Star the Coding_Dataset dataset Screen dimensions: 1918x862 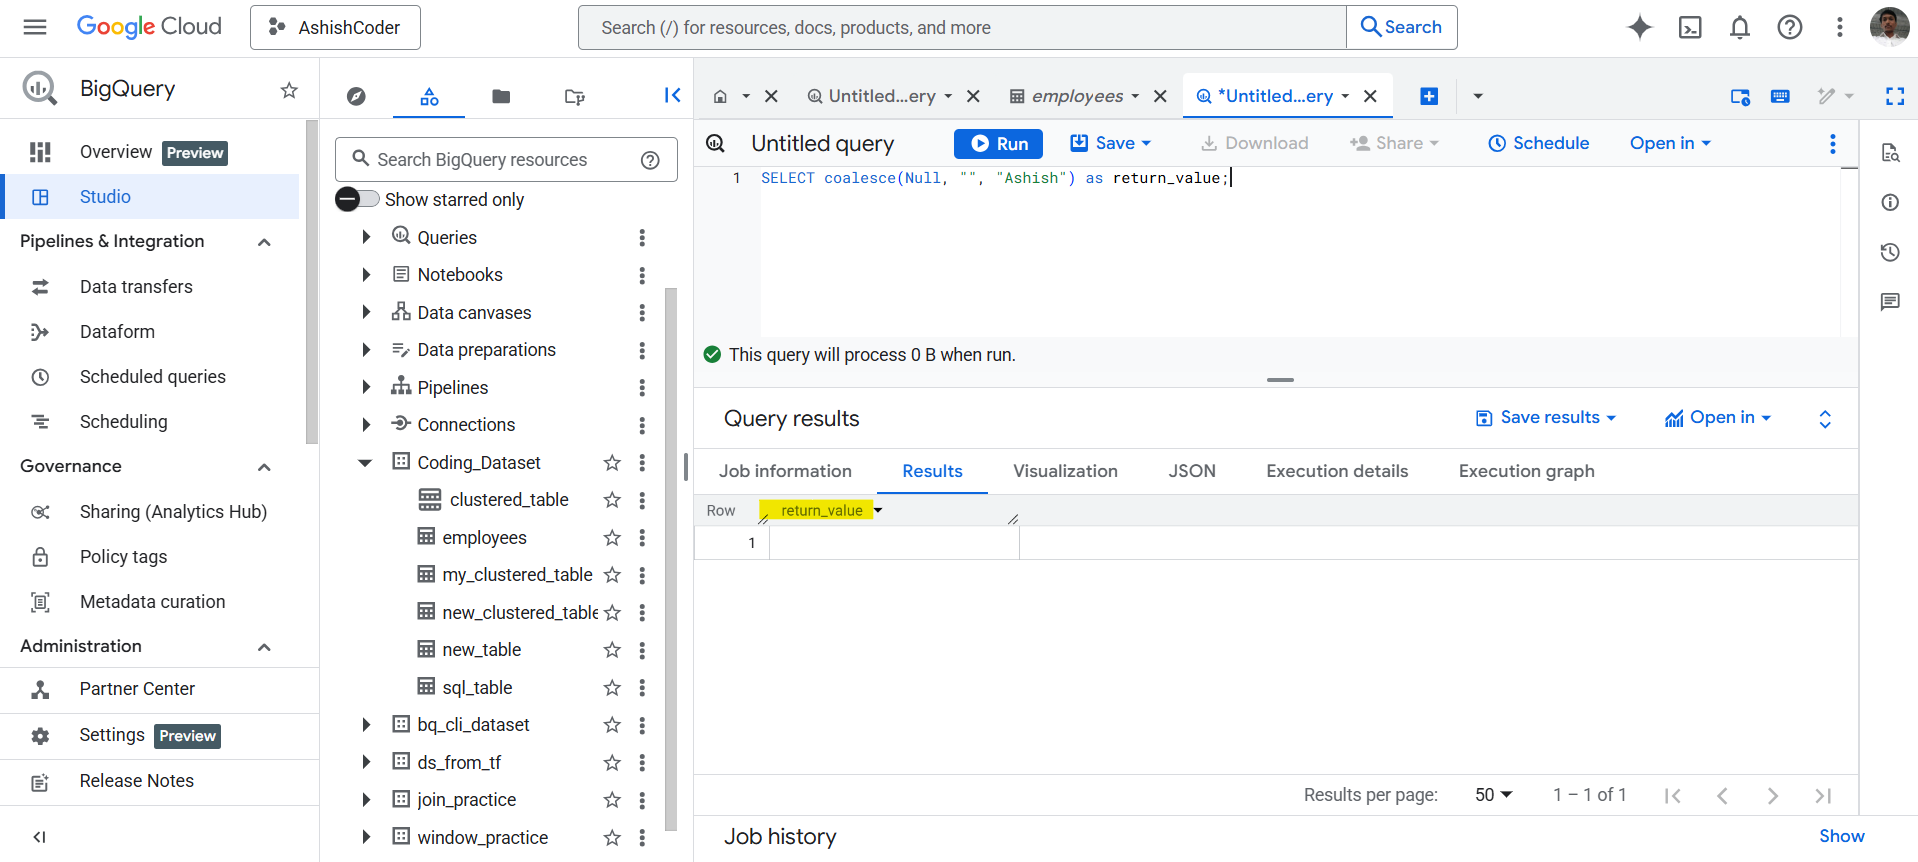[x=612, y=463]
